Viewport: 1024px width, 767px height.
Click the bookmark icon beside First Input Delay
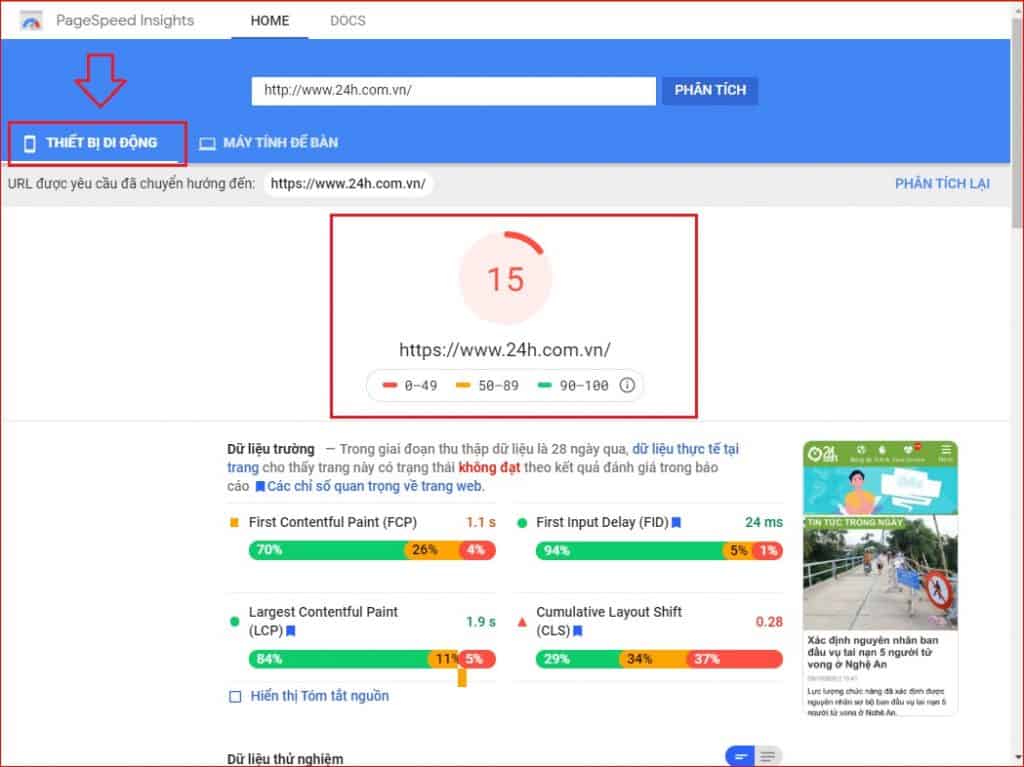[x=677, y=522]
